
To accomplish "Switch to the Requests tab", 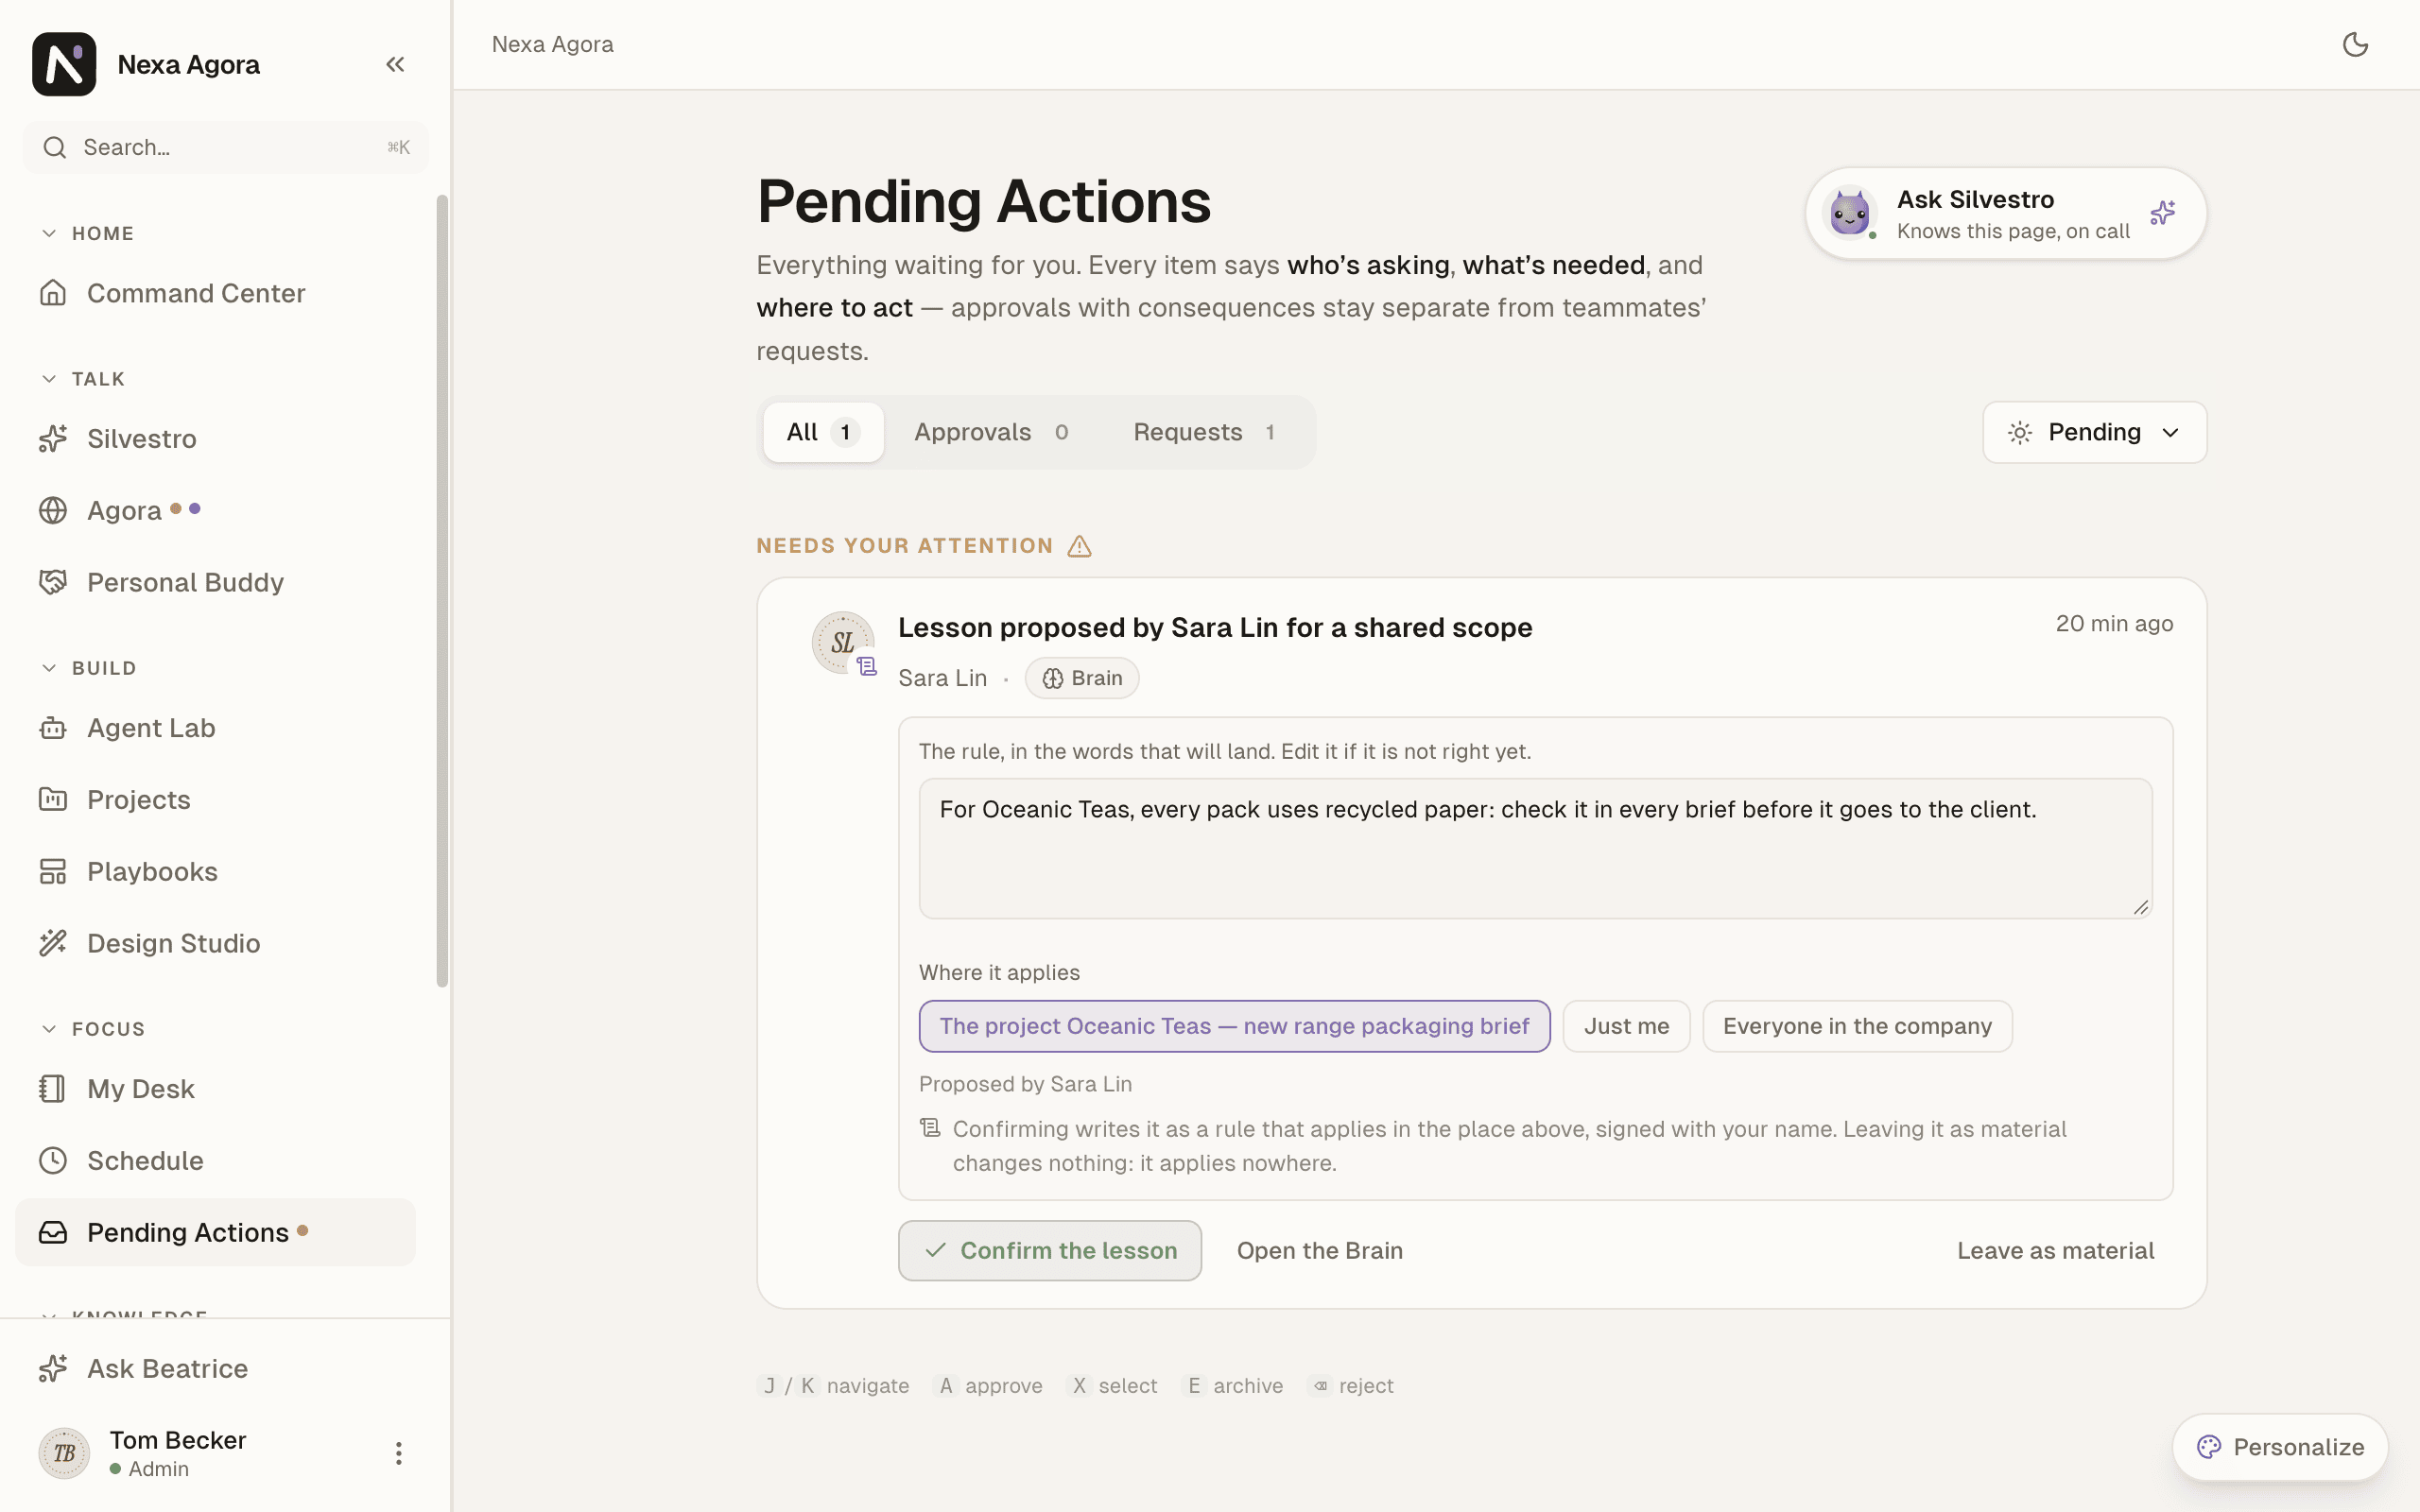I will click(1204, 432).
